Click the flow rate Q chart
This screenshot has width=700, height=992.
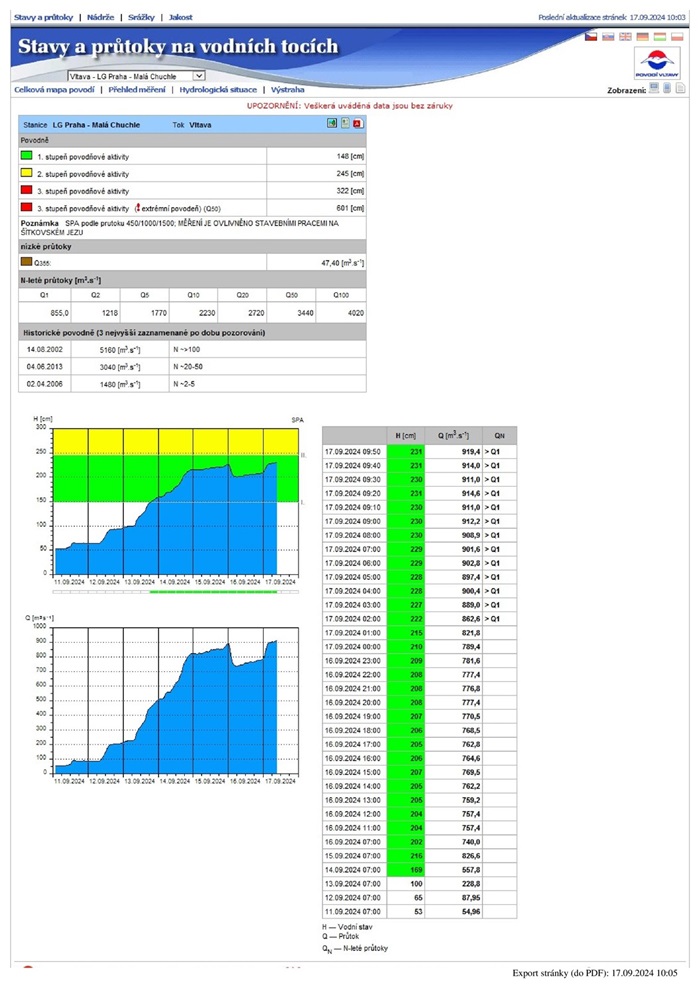click(x=176, y=701)
